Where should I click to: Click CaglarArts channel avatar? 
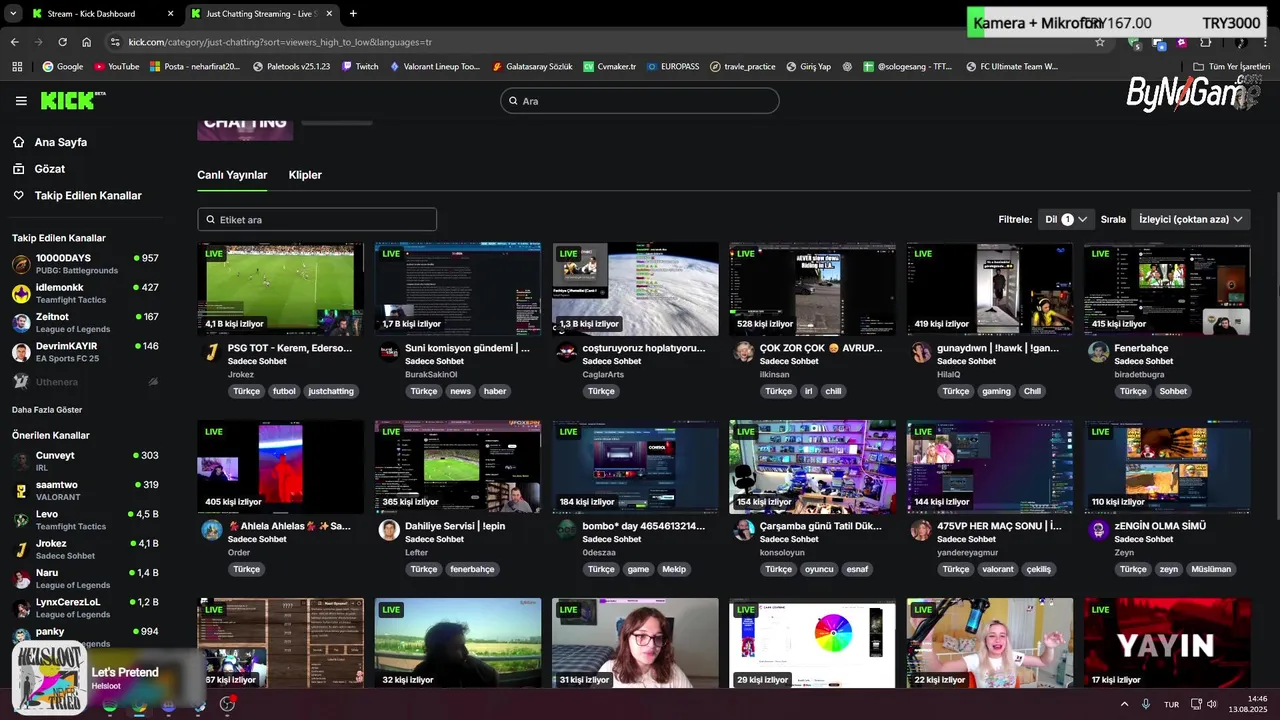click(x=566, y=352)
